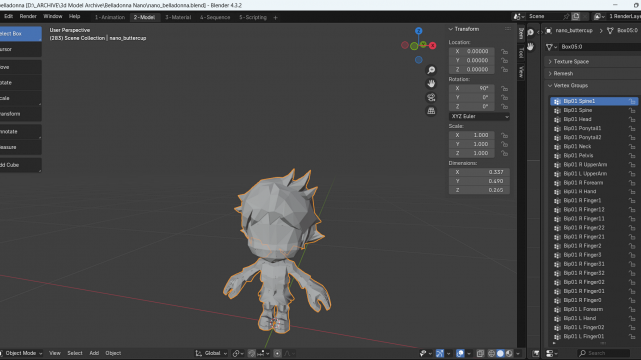Switch to material preview shading
This screenshot has height=360, width=641.
(x=509, y=353)
